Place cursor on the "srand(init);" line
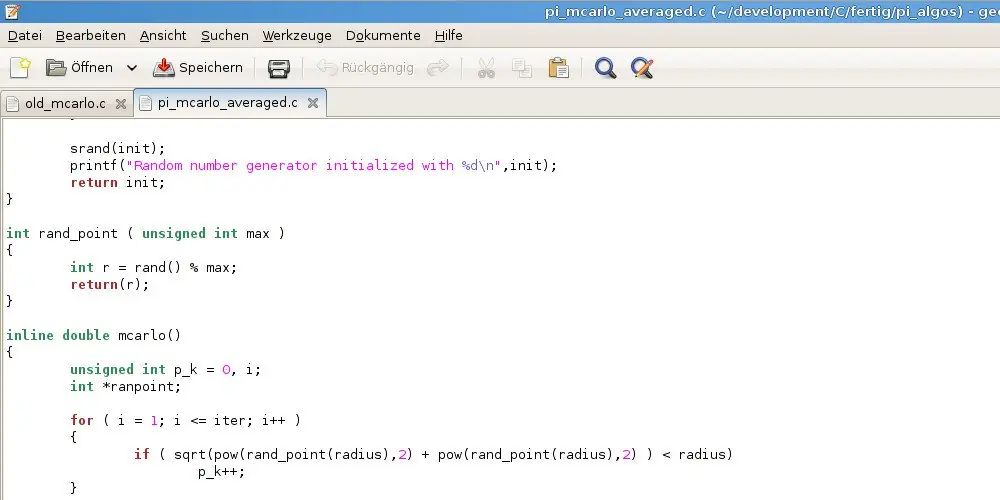The height and width of the screenshot is (500, 1000). (x=117, y=148)
